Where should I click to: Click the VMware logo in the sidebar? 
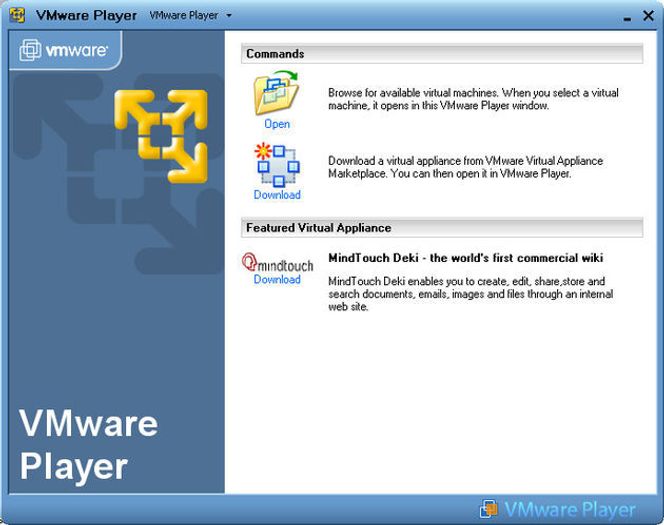[64, 50]
